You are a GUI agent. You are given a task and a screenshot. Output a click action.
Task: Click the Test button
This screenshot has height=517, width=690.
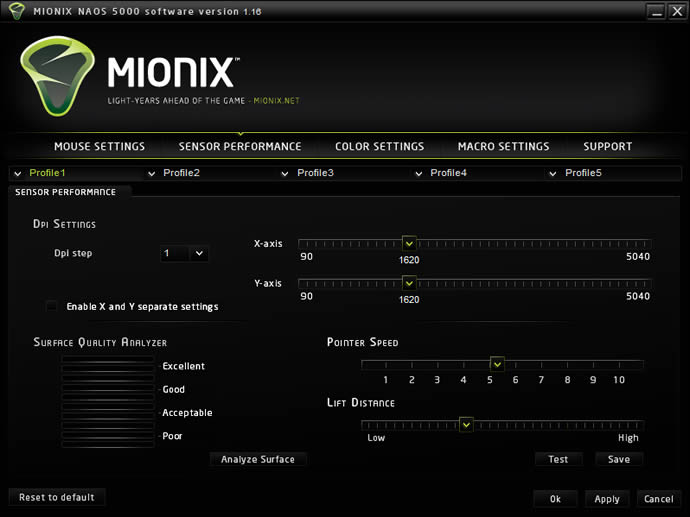click(x=558, y=459)
